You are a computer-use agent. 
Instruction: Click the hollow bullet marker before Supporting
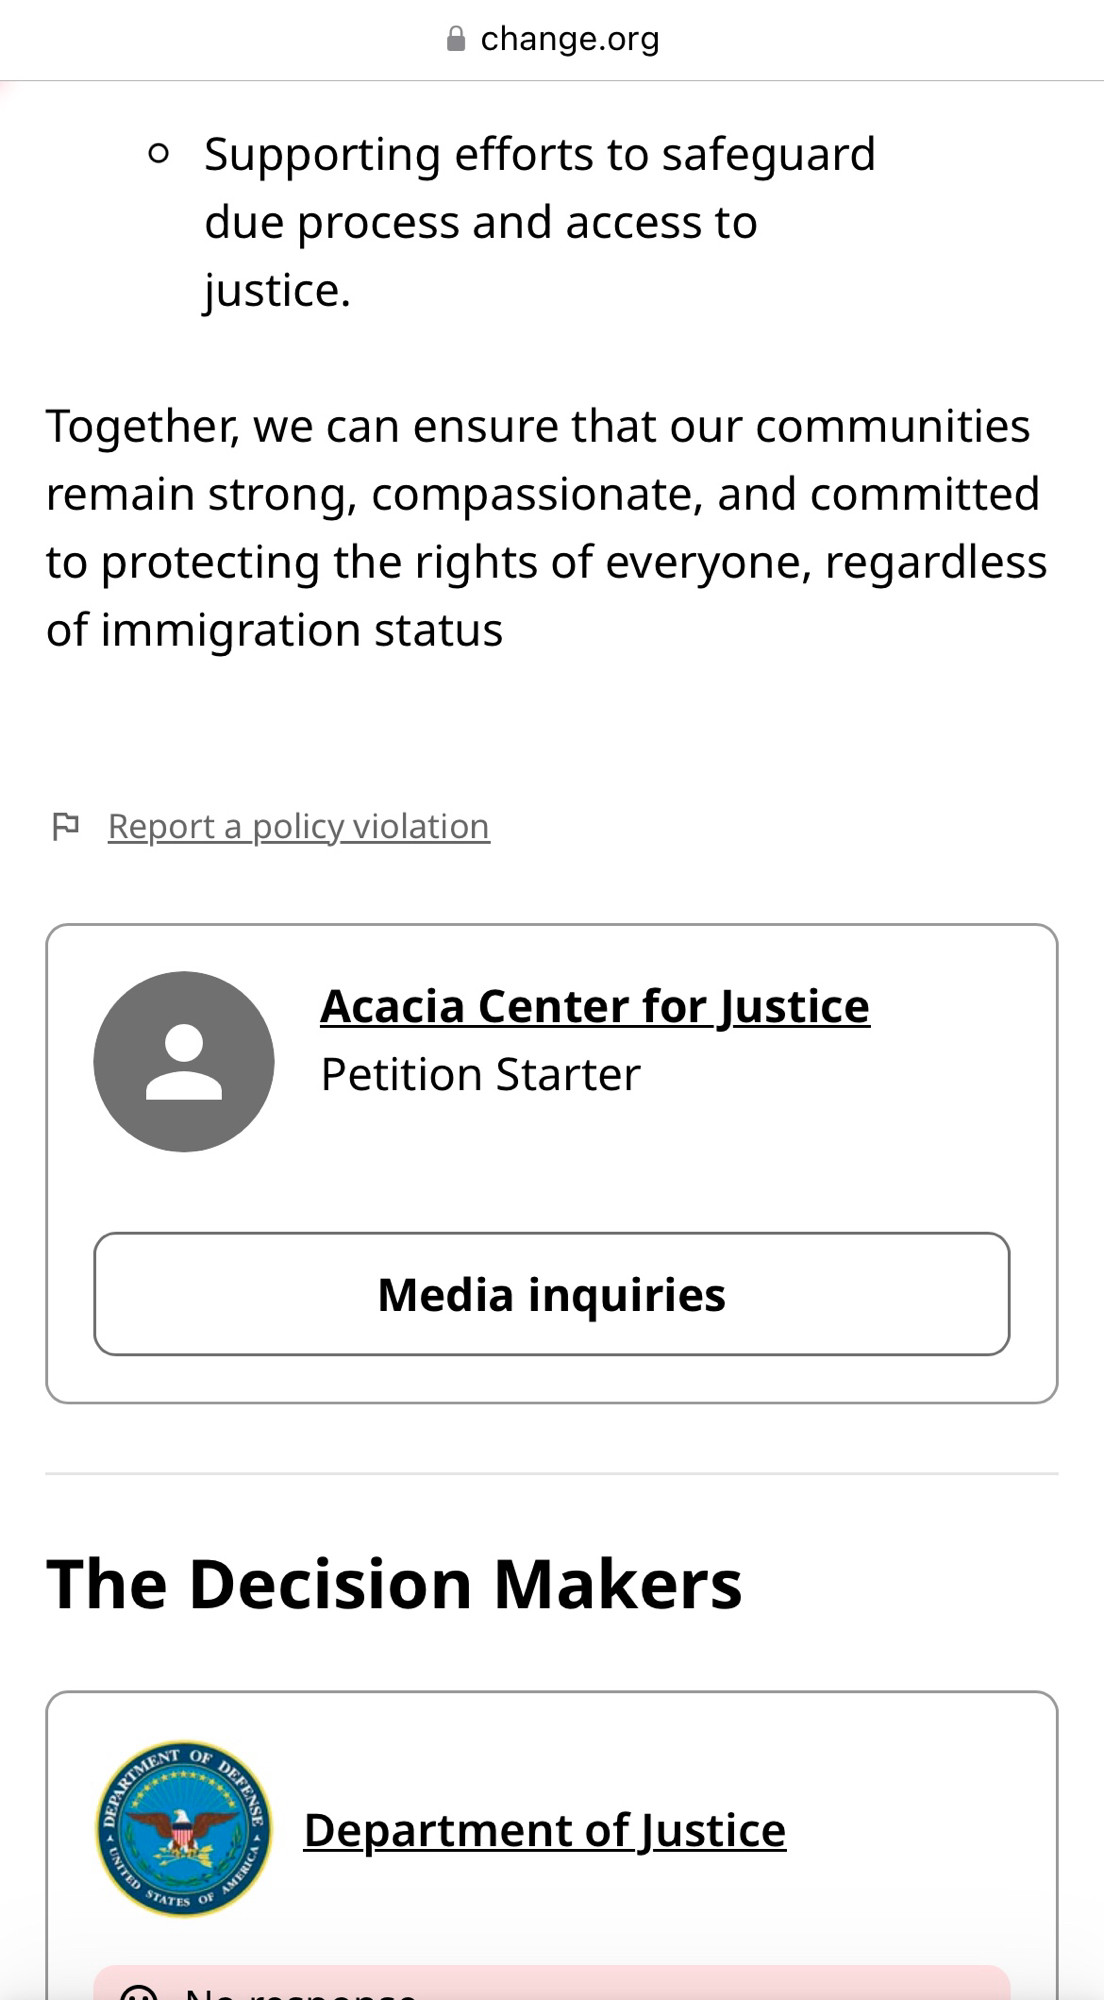pyautogui.click(x=158, y=154)
